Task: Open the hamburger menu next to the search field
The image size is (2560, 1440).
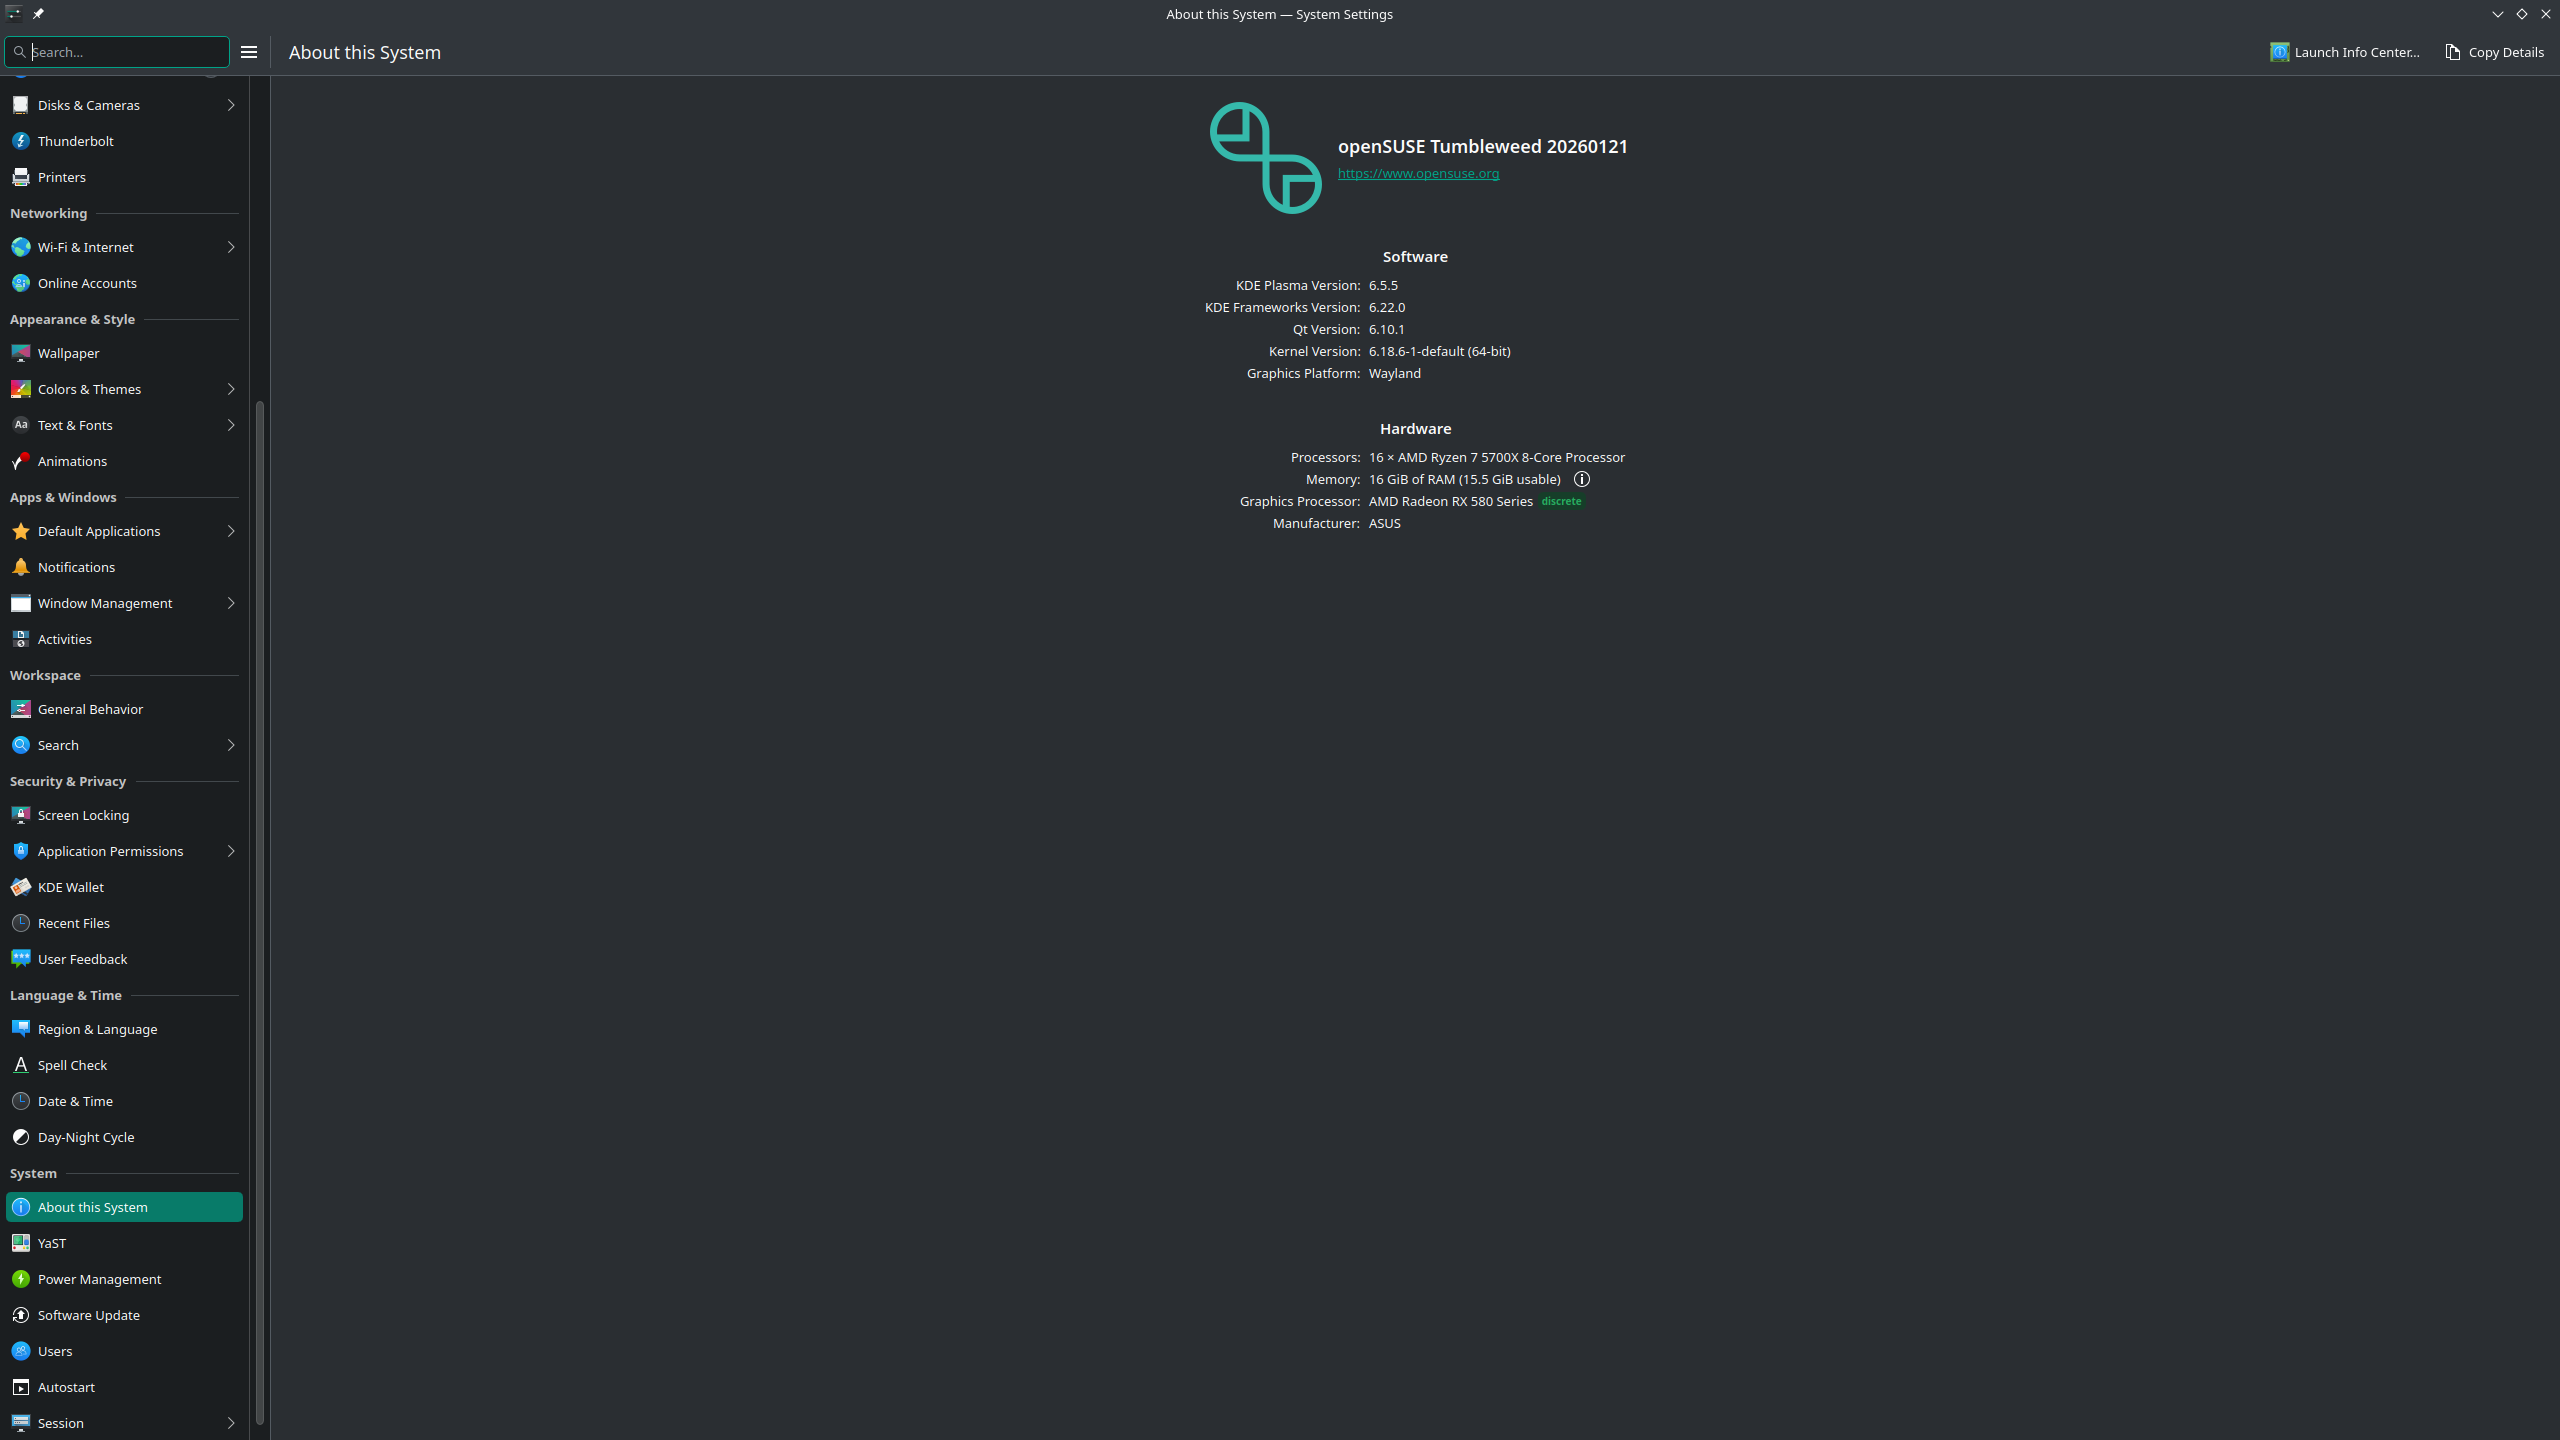Action: [x=249, y=52]
